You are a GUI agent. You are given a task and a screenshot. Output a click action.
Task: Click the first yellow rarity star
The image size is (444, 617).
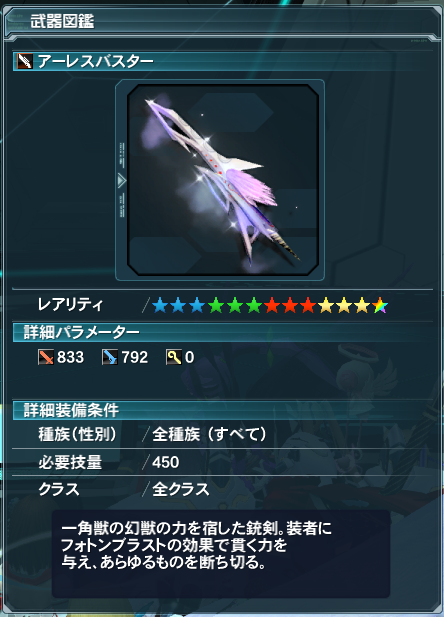[x=326, y=305]
